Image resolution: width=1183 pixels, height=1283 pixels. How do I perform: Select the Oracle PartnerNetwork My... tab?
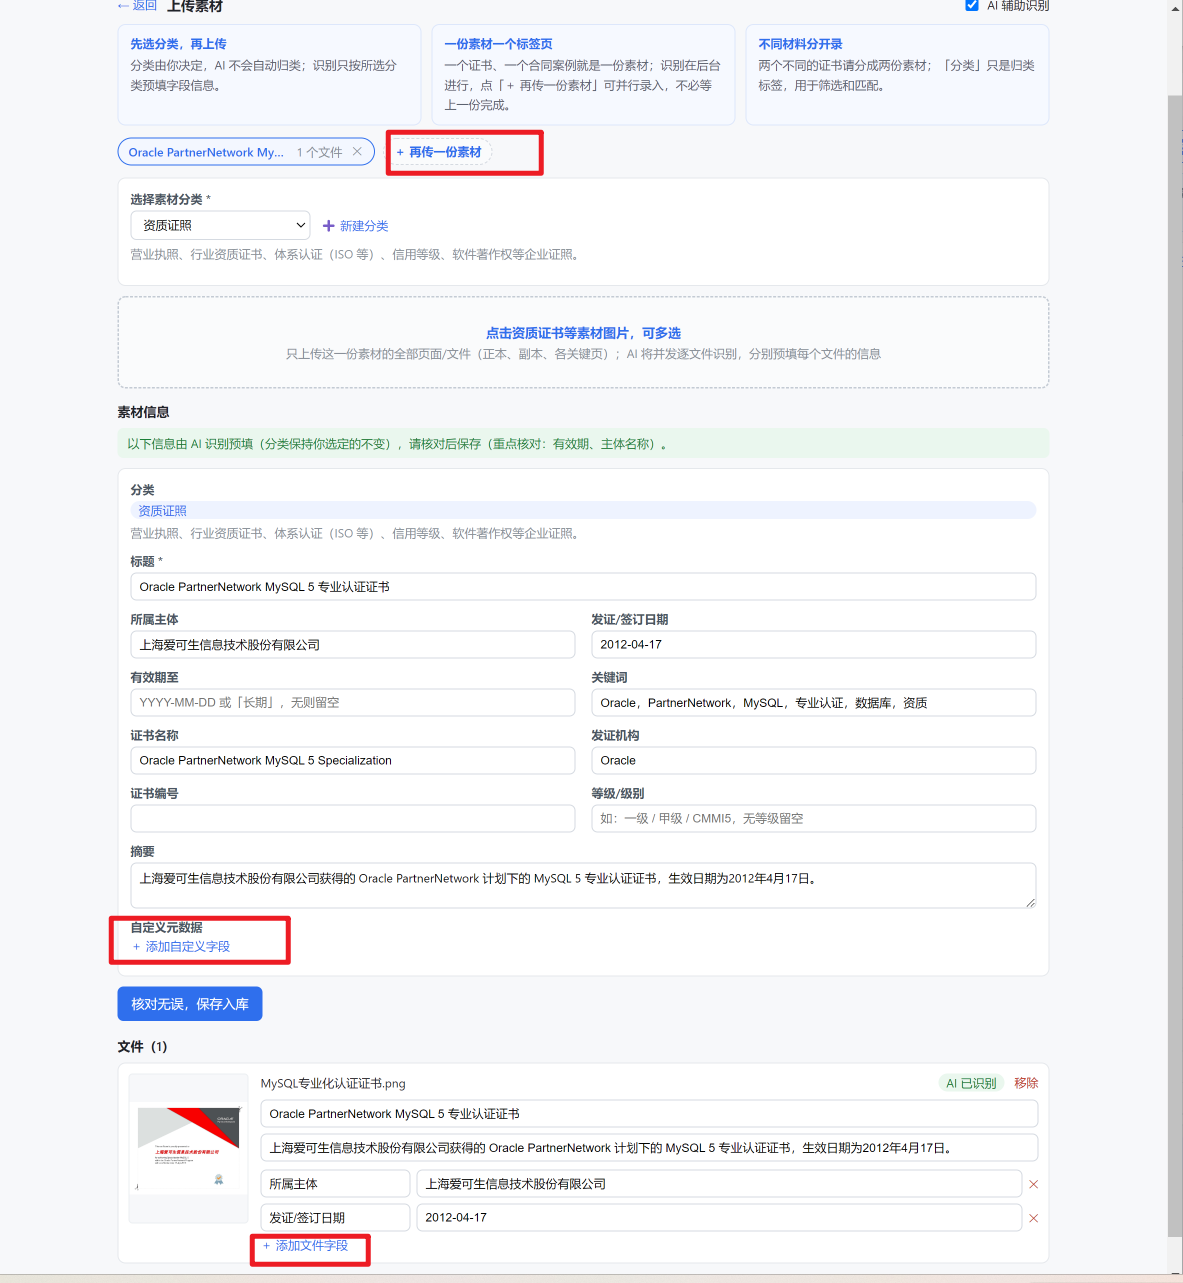(206, 152)
